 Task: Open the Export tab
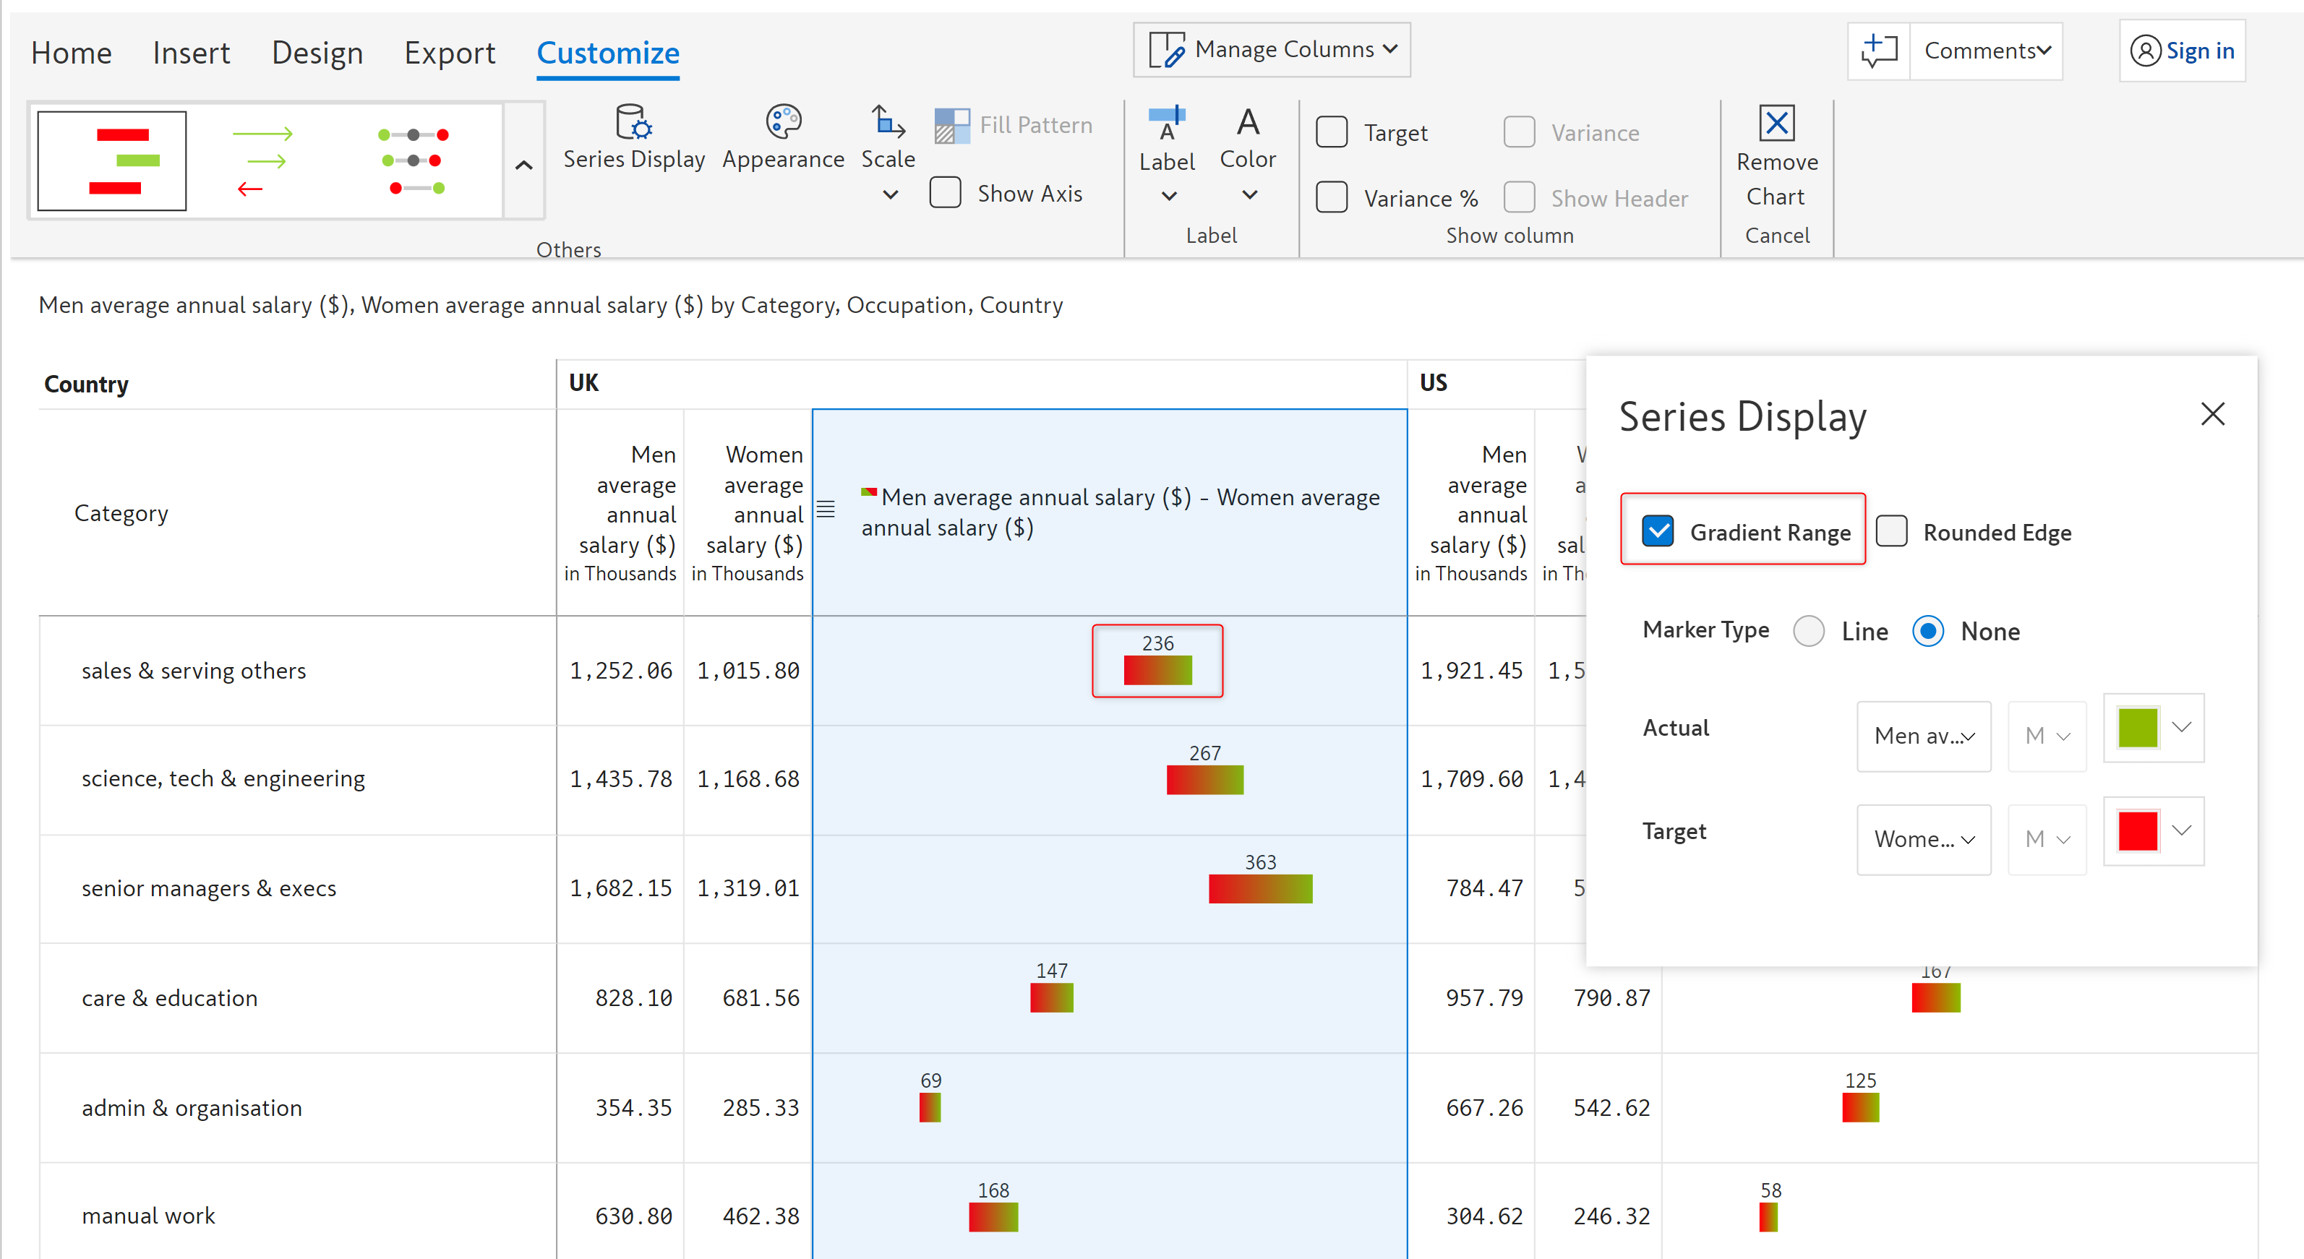pos(449,52)
